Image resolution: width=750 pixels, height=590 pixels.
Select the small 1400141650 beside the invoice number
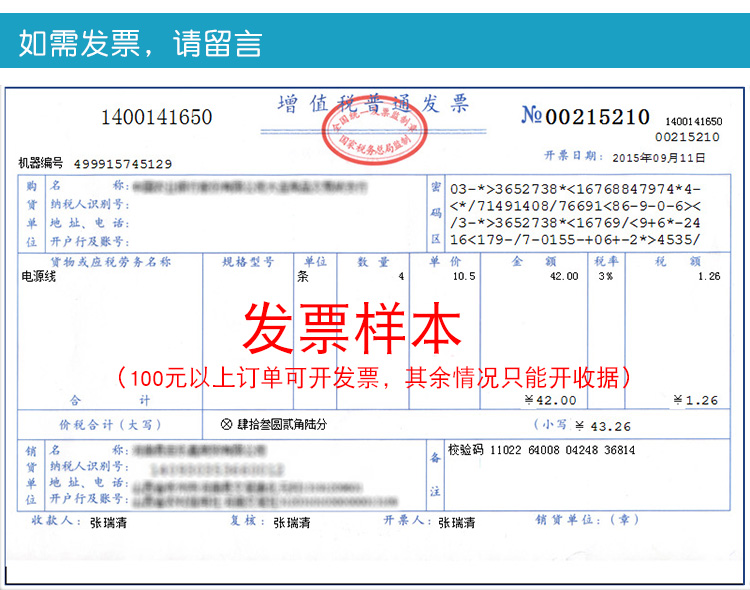click(694, 122)
